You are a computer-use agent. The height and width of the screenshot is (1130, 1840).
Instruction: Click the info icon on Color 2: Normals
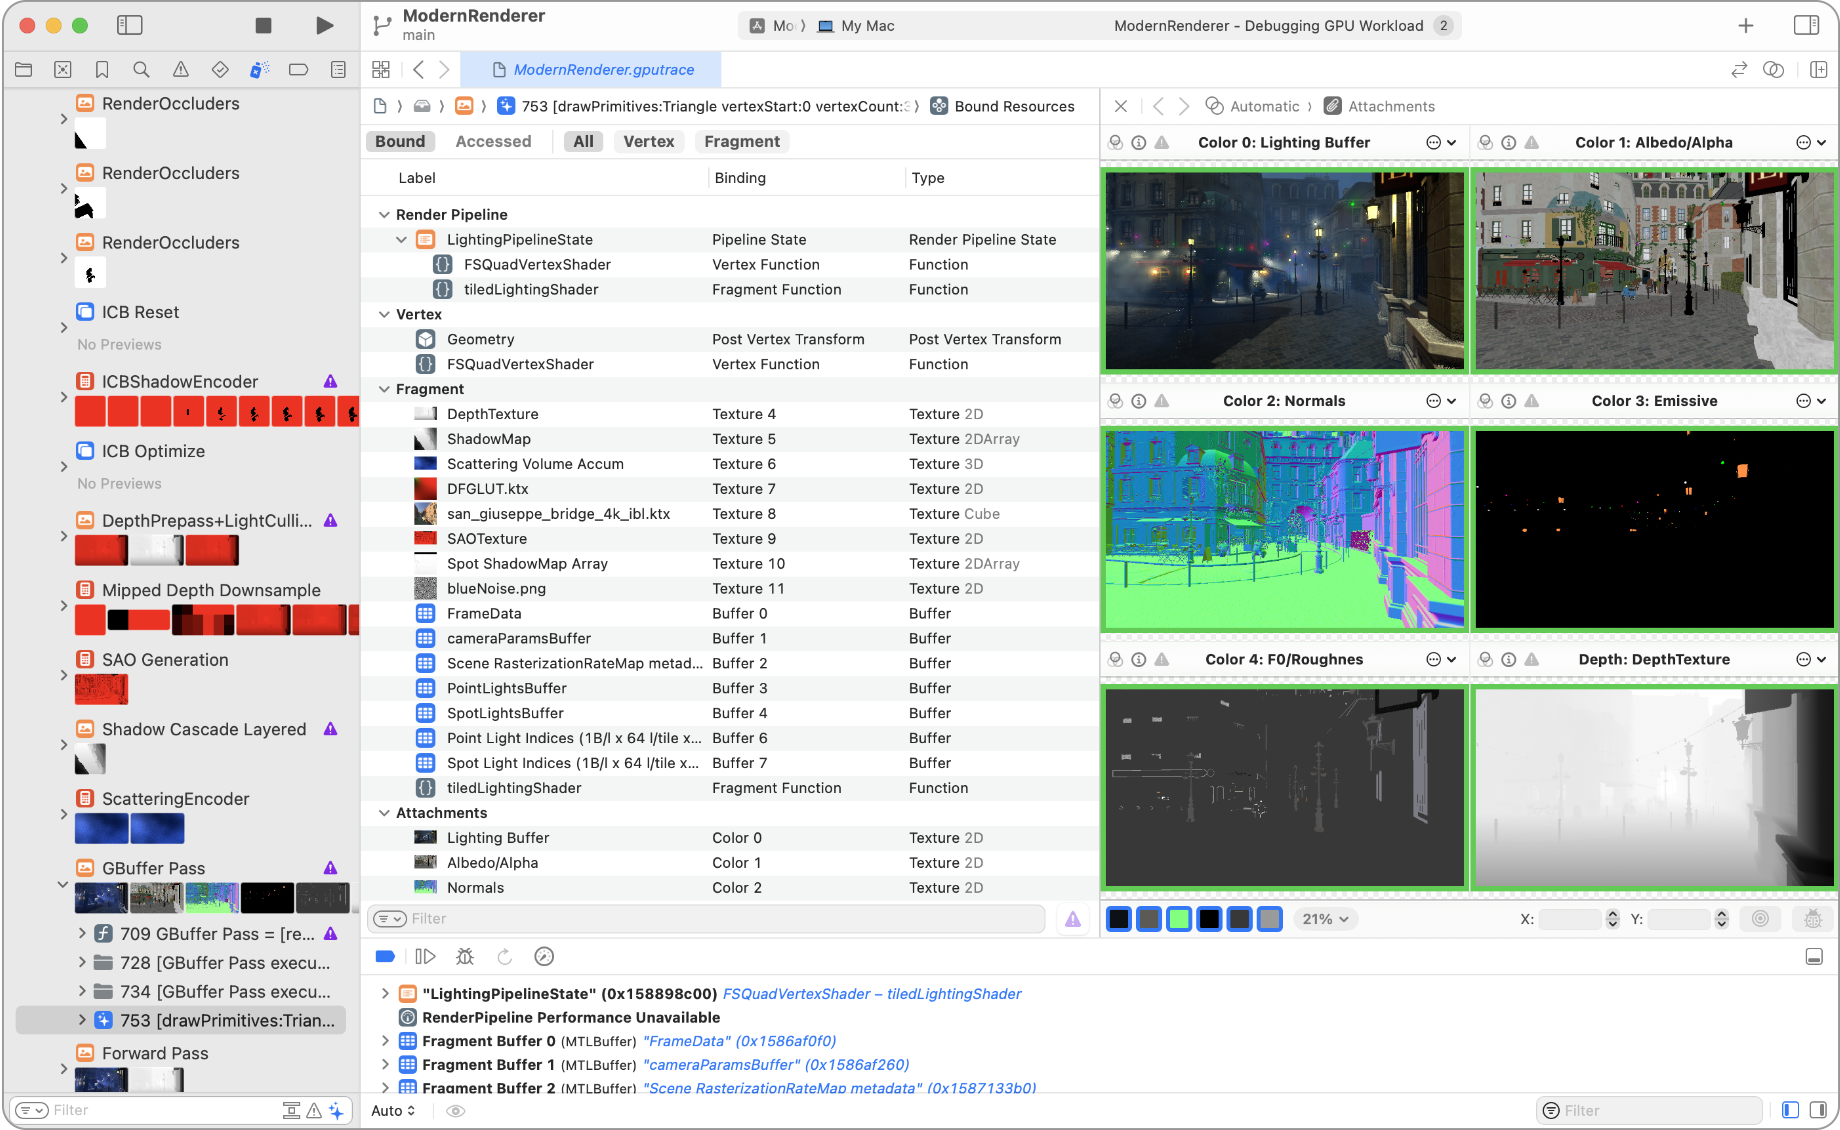click(x=1139, y=400)
